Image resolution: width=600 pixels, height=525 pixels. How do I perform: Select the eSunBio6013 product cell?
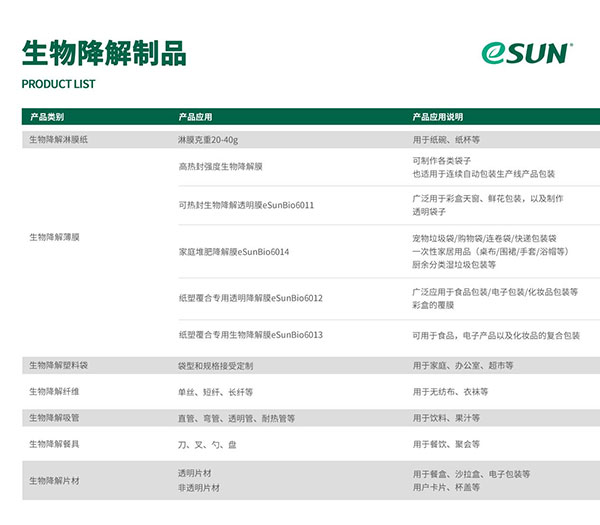point(251,335)
